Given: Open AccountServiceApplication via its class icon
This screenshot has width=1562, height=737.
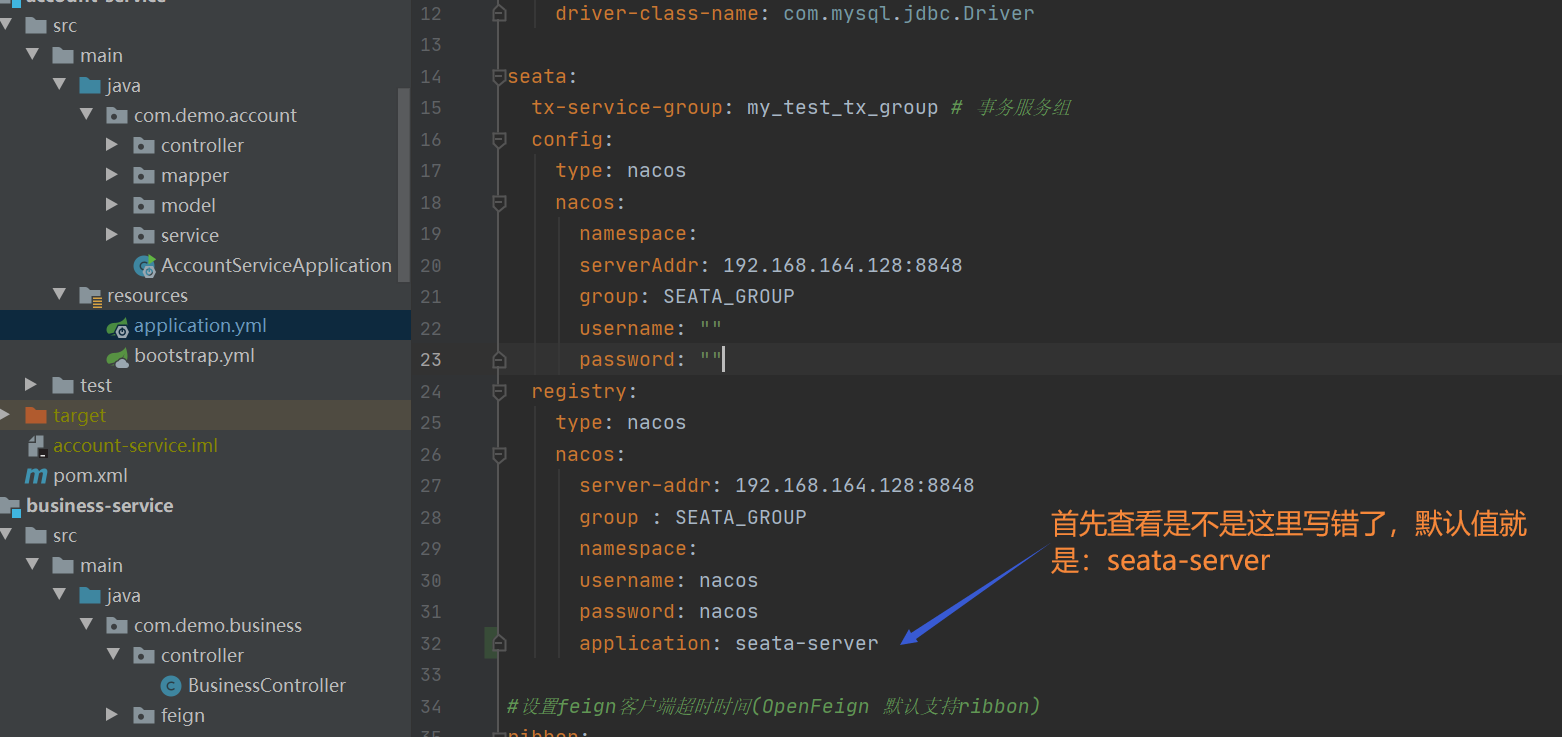Looking at the screenshot, I should 146,265.
